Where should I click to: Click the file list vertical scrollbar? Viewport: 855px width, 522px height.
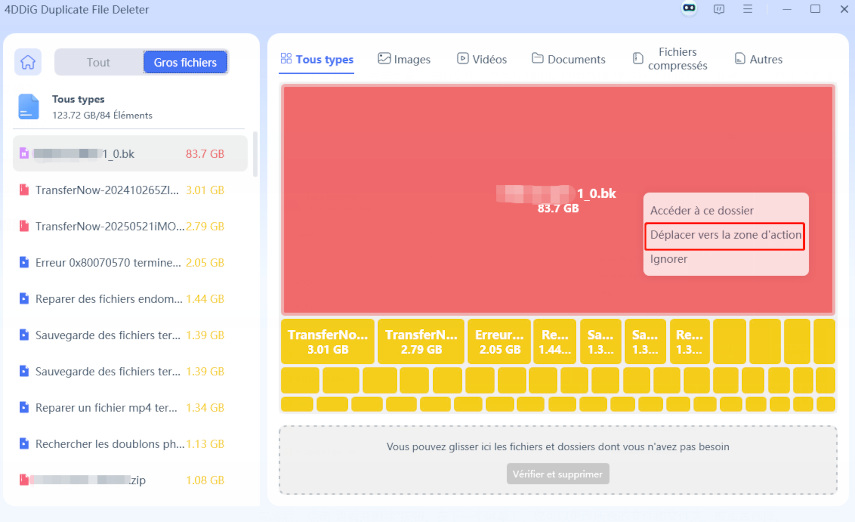coord(255,154)
